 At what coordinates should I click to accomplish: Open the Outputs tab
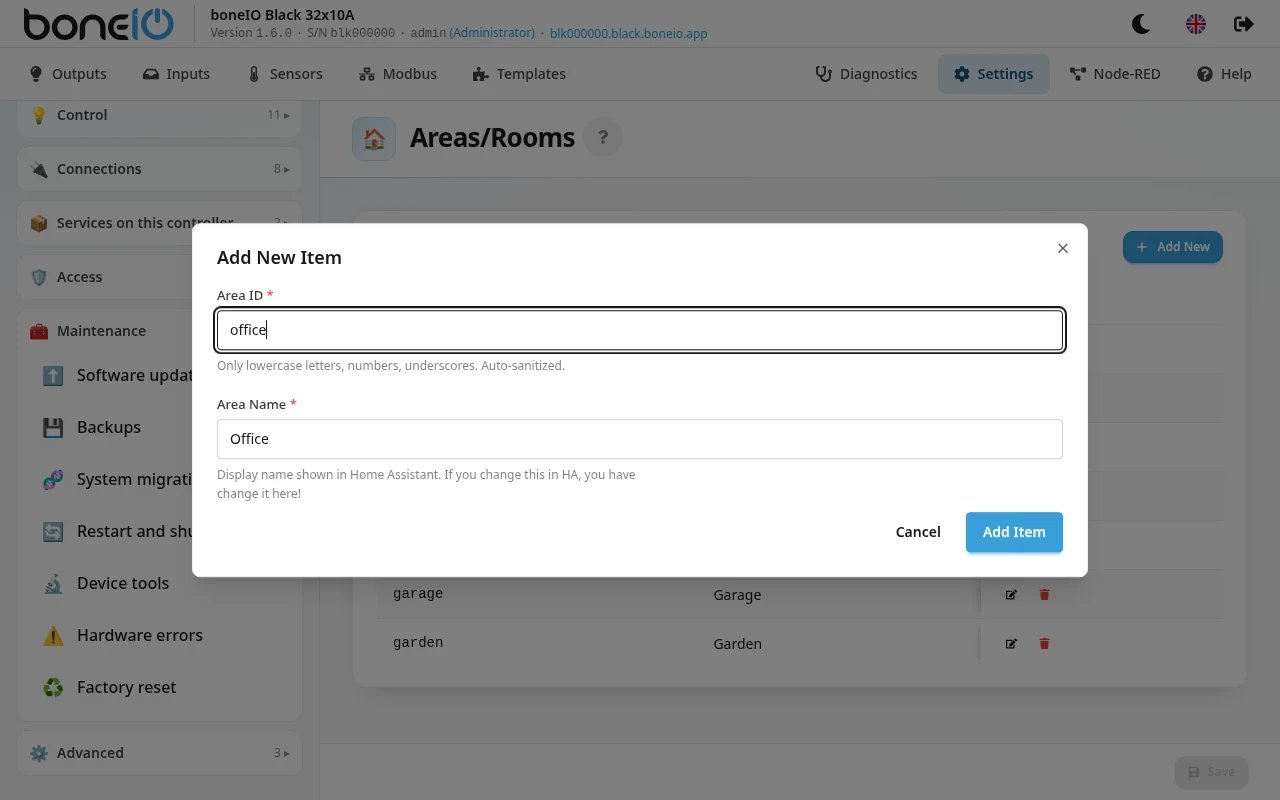68,74
